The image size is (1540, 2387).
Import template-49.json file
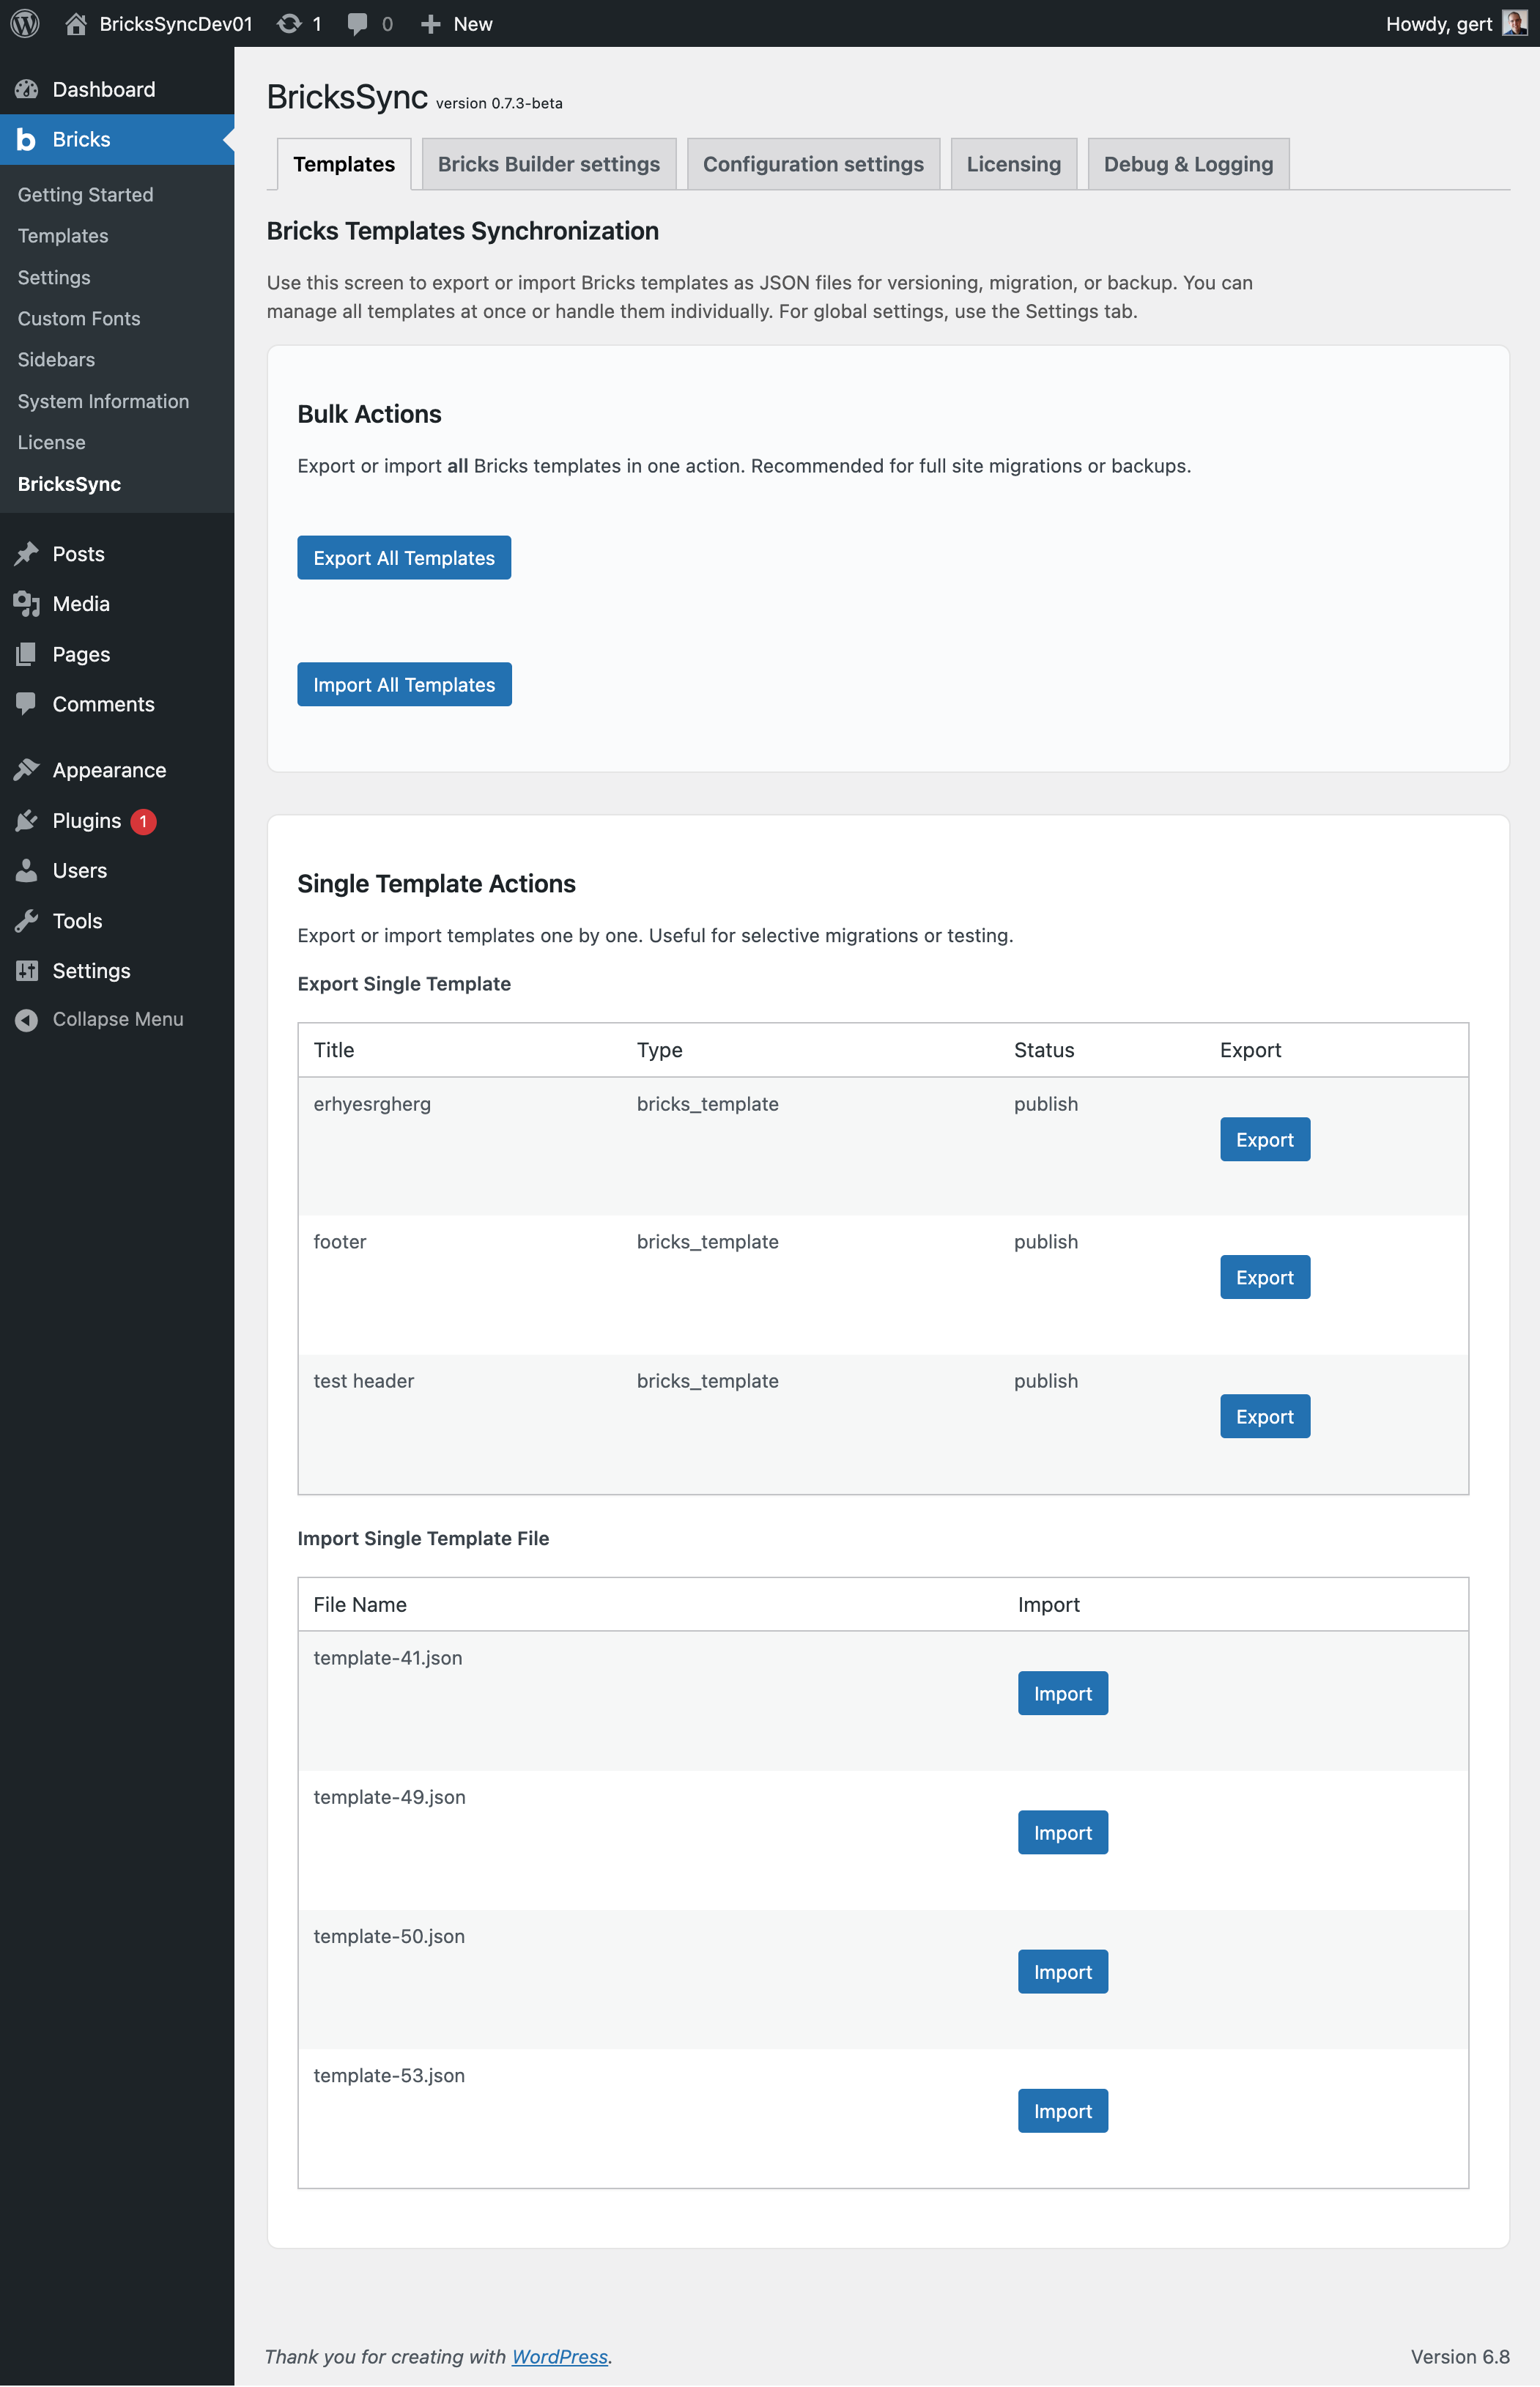coord(1063,1833)
